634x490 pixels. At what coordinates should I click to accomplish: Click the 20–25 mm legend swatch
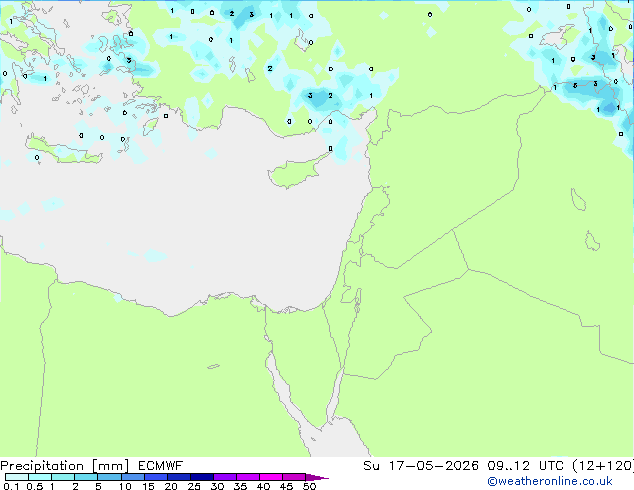pos(178,477)
